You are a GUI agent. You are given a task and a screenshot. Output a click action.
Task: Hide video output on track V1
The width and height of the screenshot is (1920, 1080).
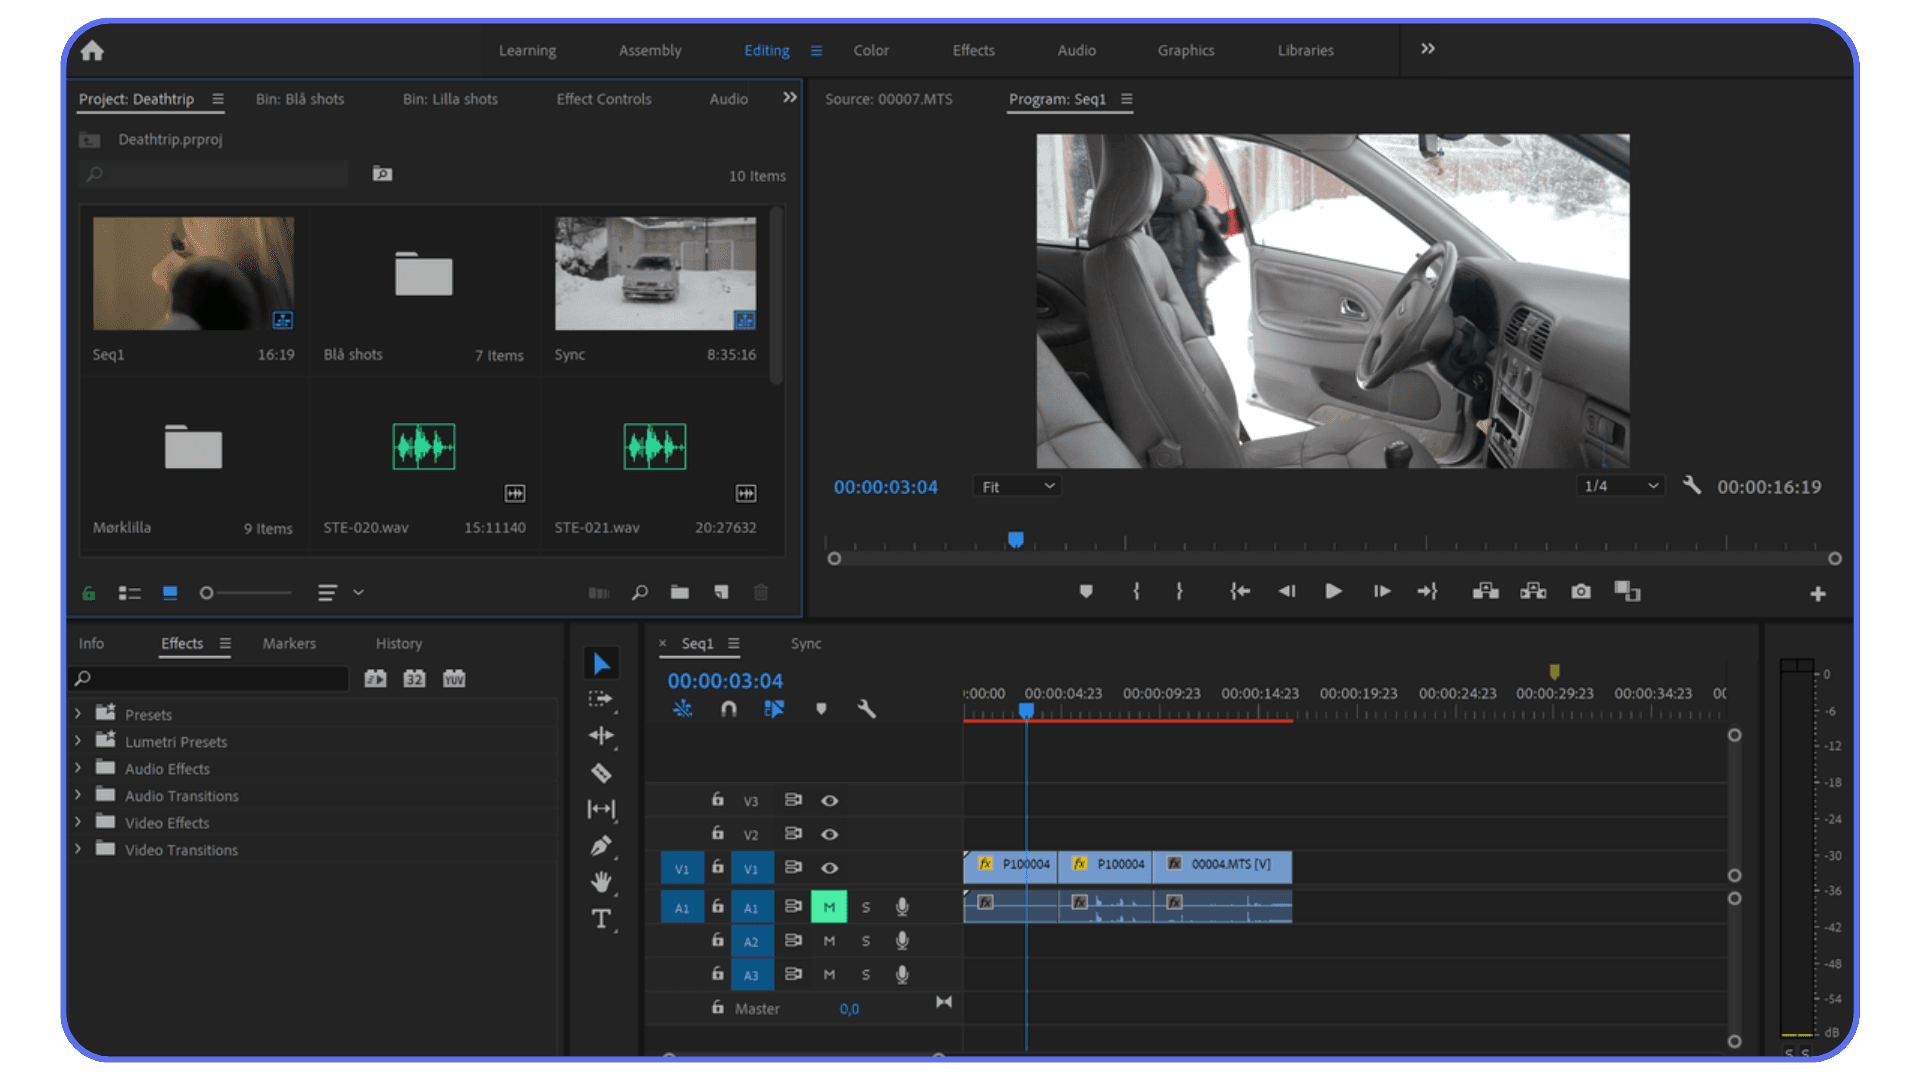[830, 867]
